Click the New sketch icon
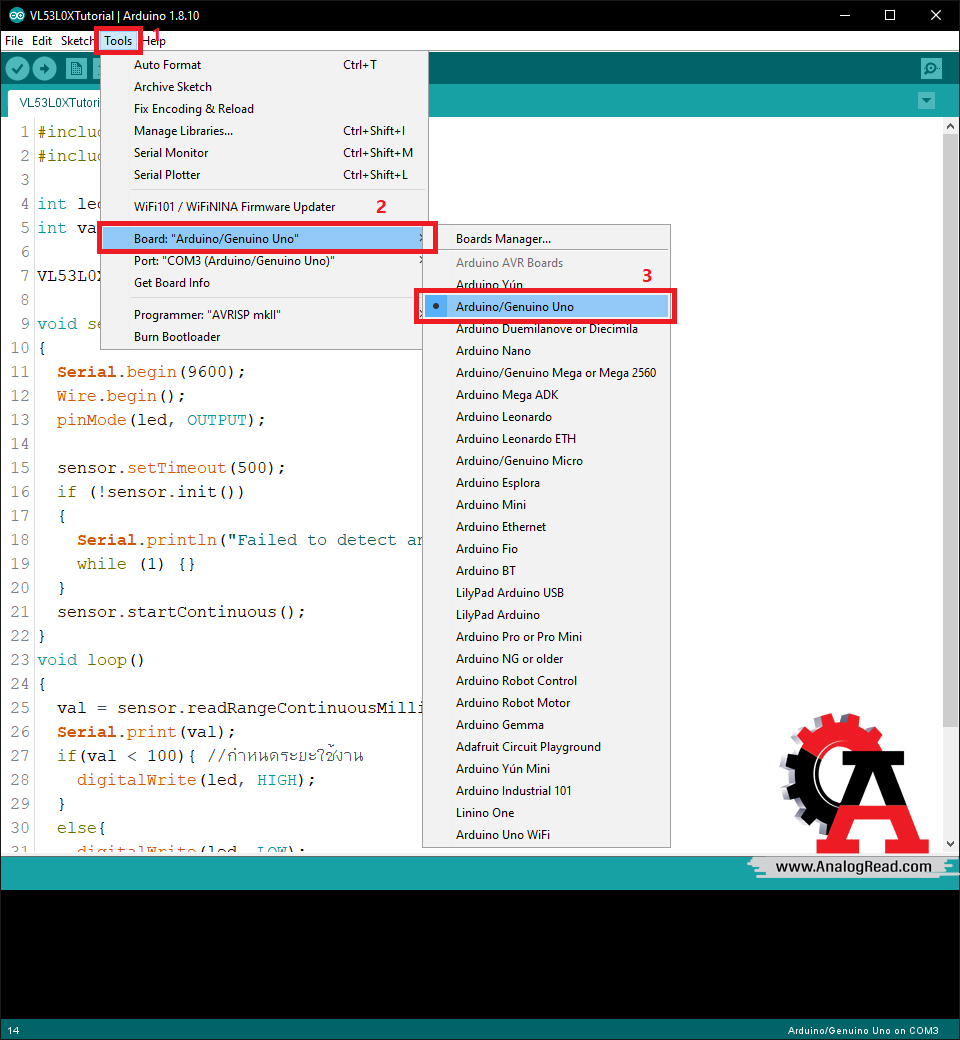This screenshot has width=960, height=1040. click(76, 68)
